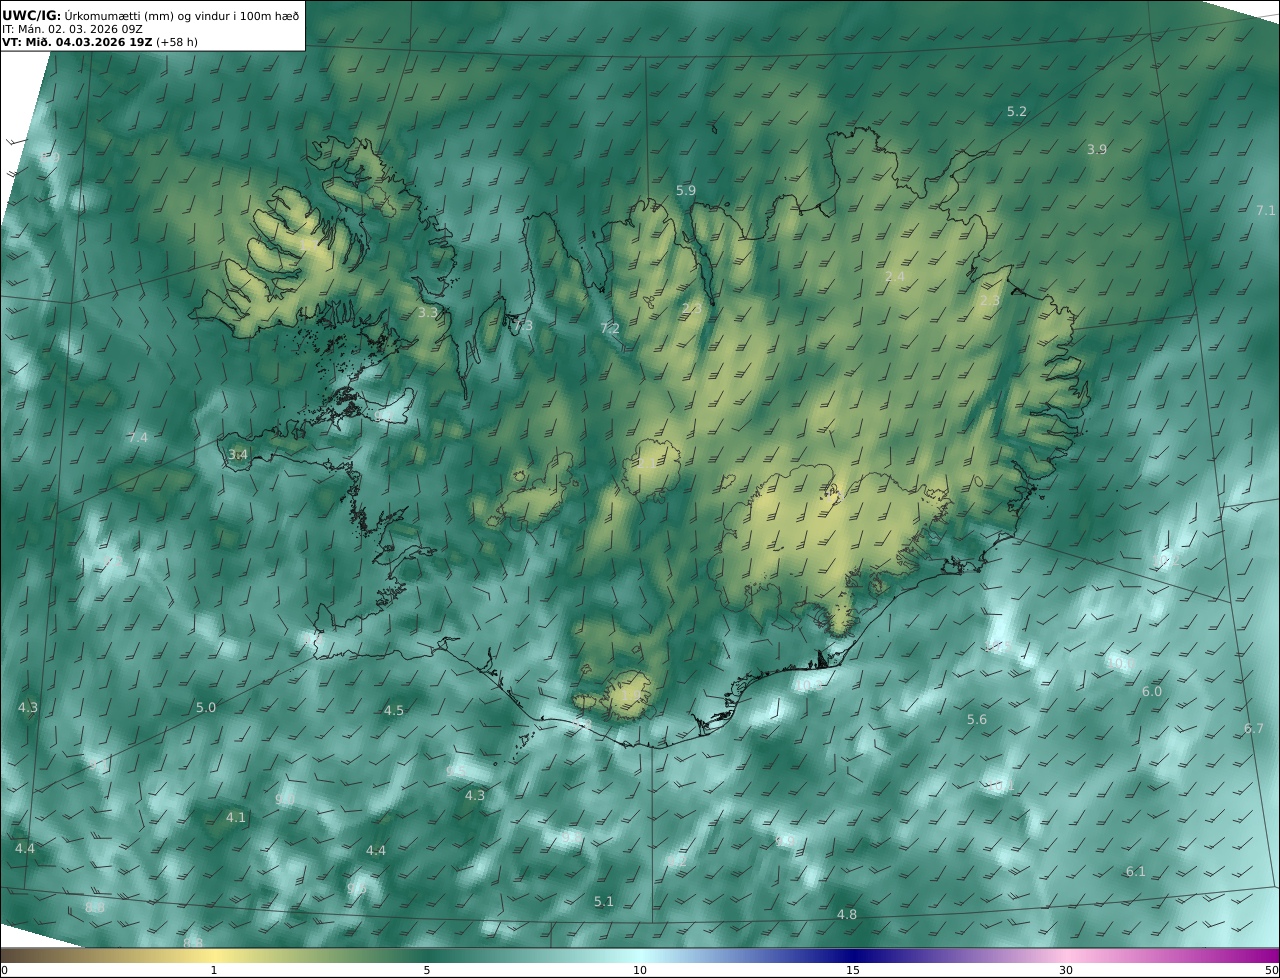Click the 6.0 value label
The width and height of the screenshot is (1280, 978).
coord(1152,692)
